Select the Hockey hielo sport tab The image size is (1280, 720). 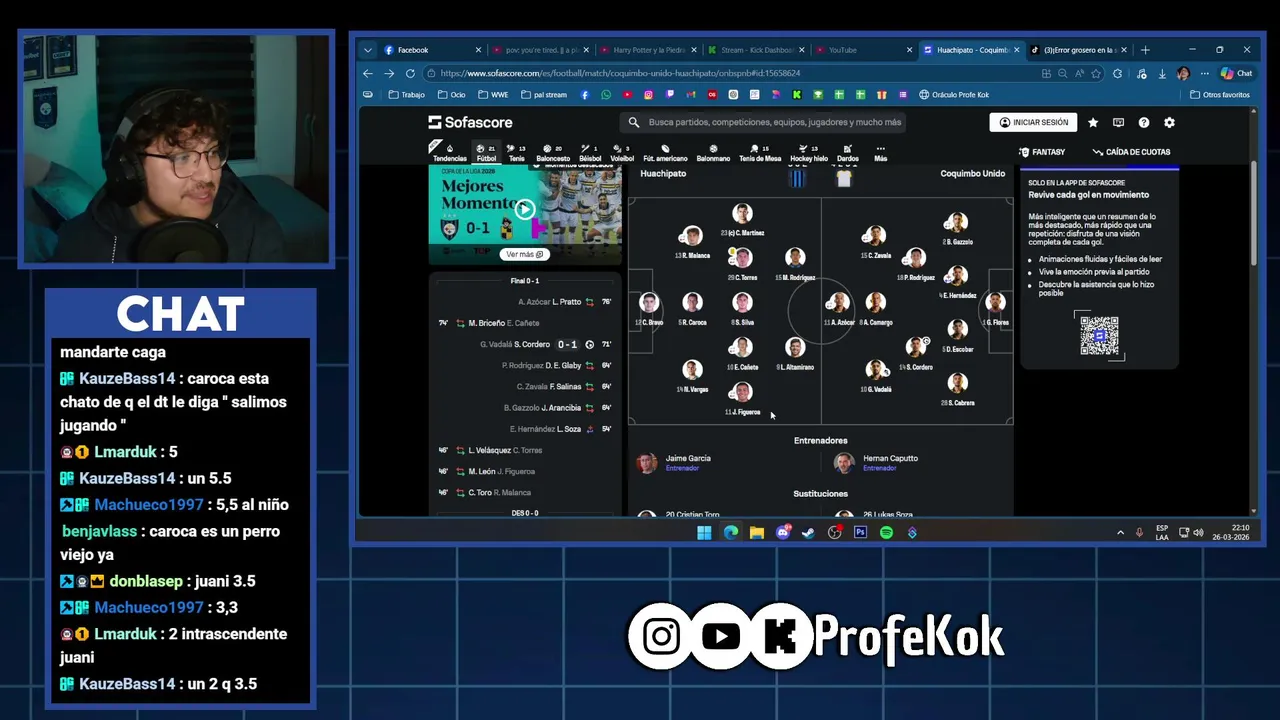[x=809, y=153]
